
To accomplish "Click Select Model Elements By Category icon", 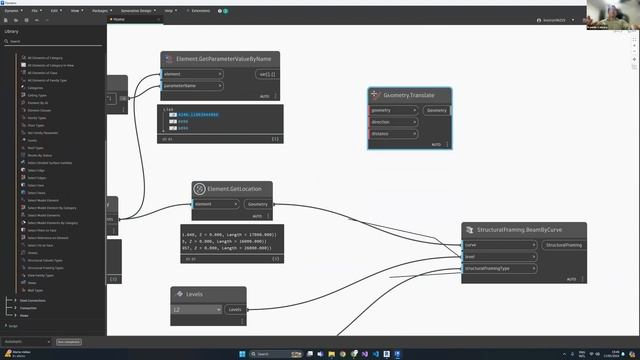I will 23,222.
